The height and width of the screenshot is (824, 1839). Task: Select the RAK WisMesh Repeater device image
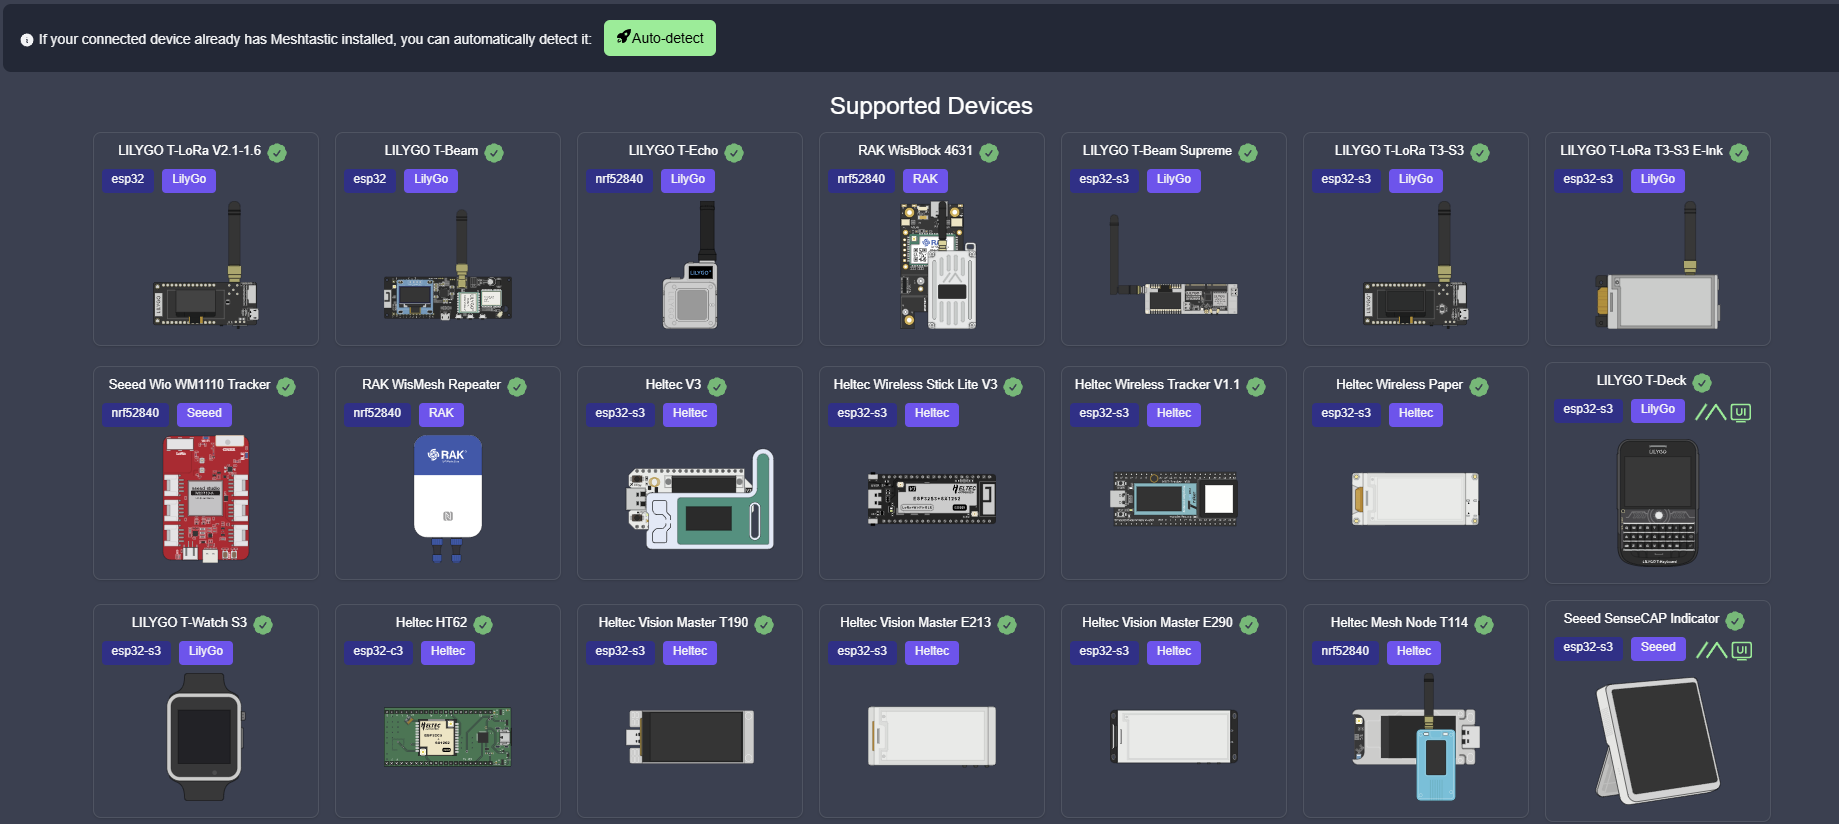[x=448, y=498]
